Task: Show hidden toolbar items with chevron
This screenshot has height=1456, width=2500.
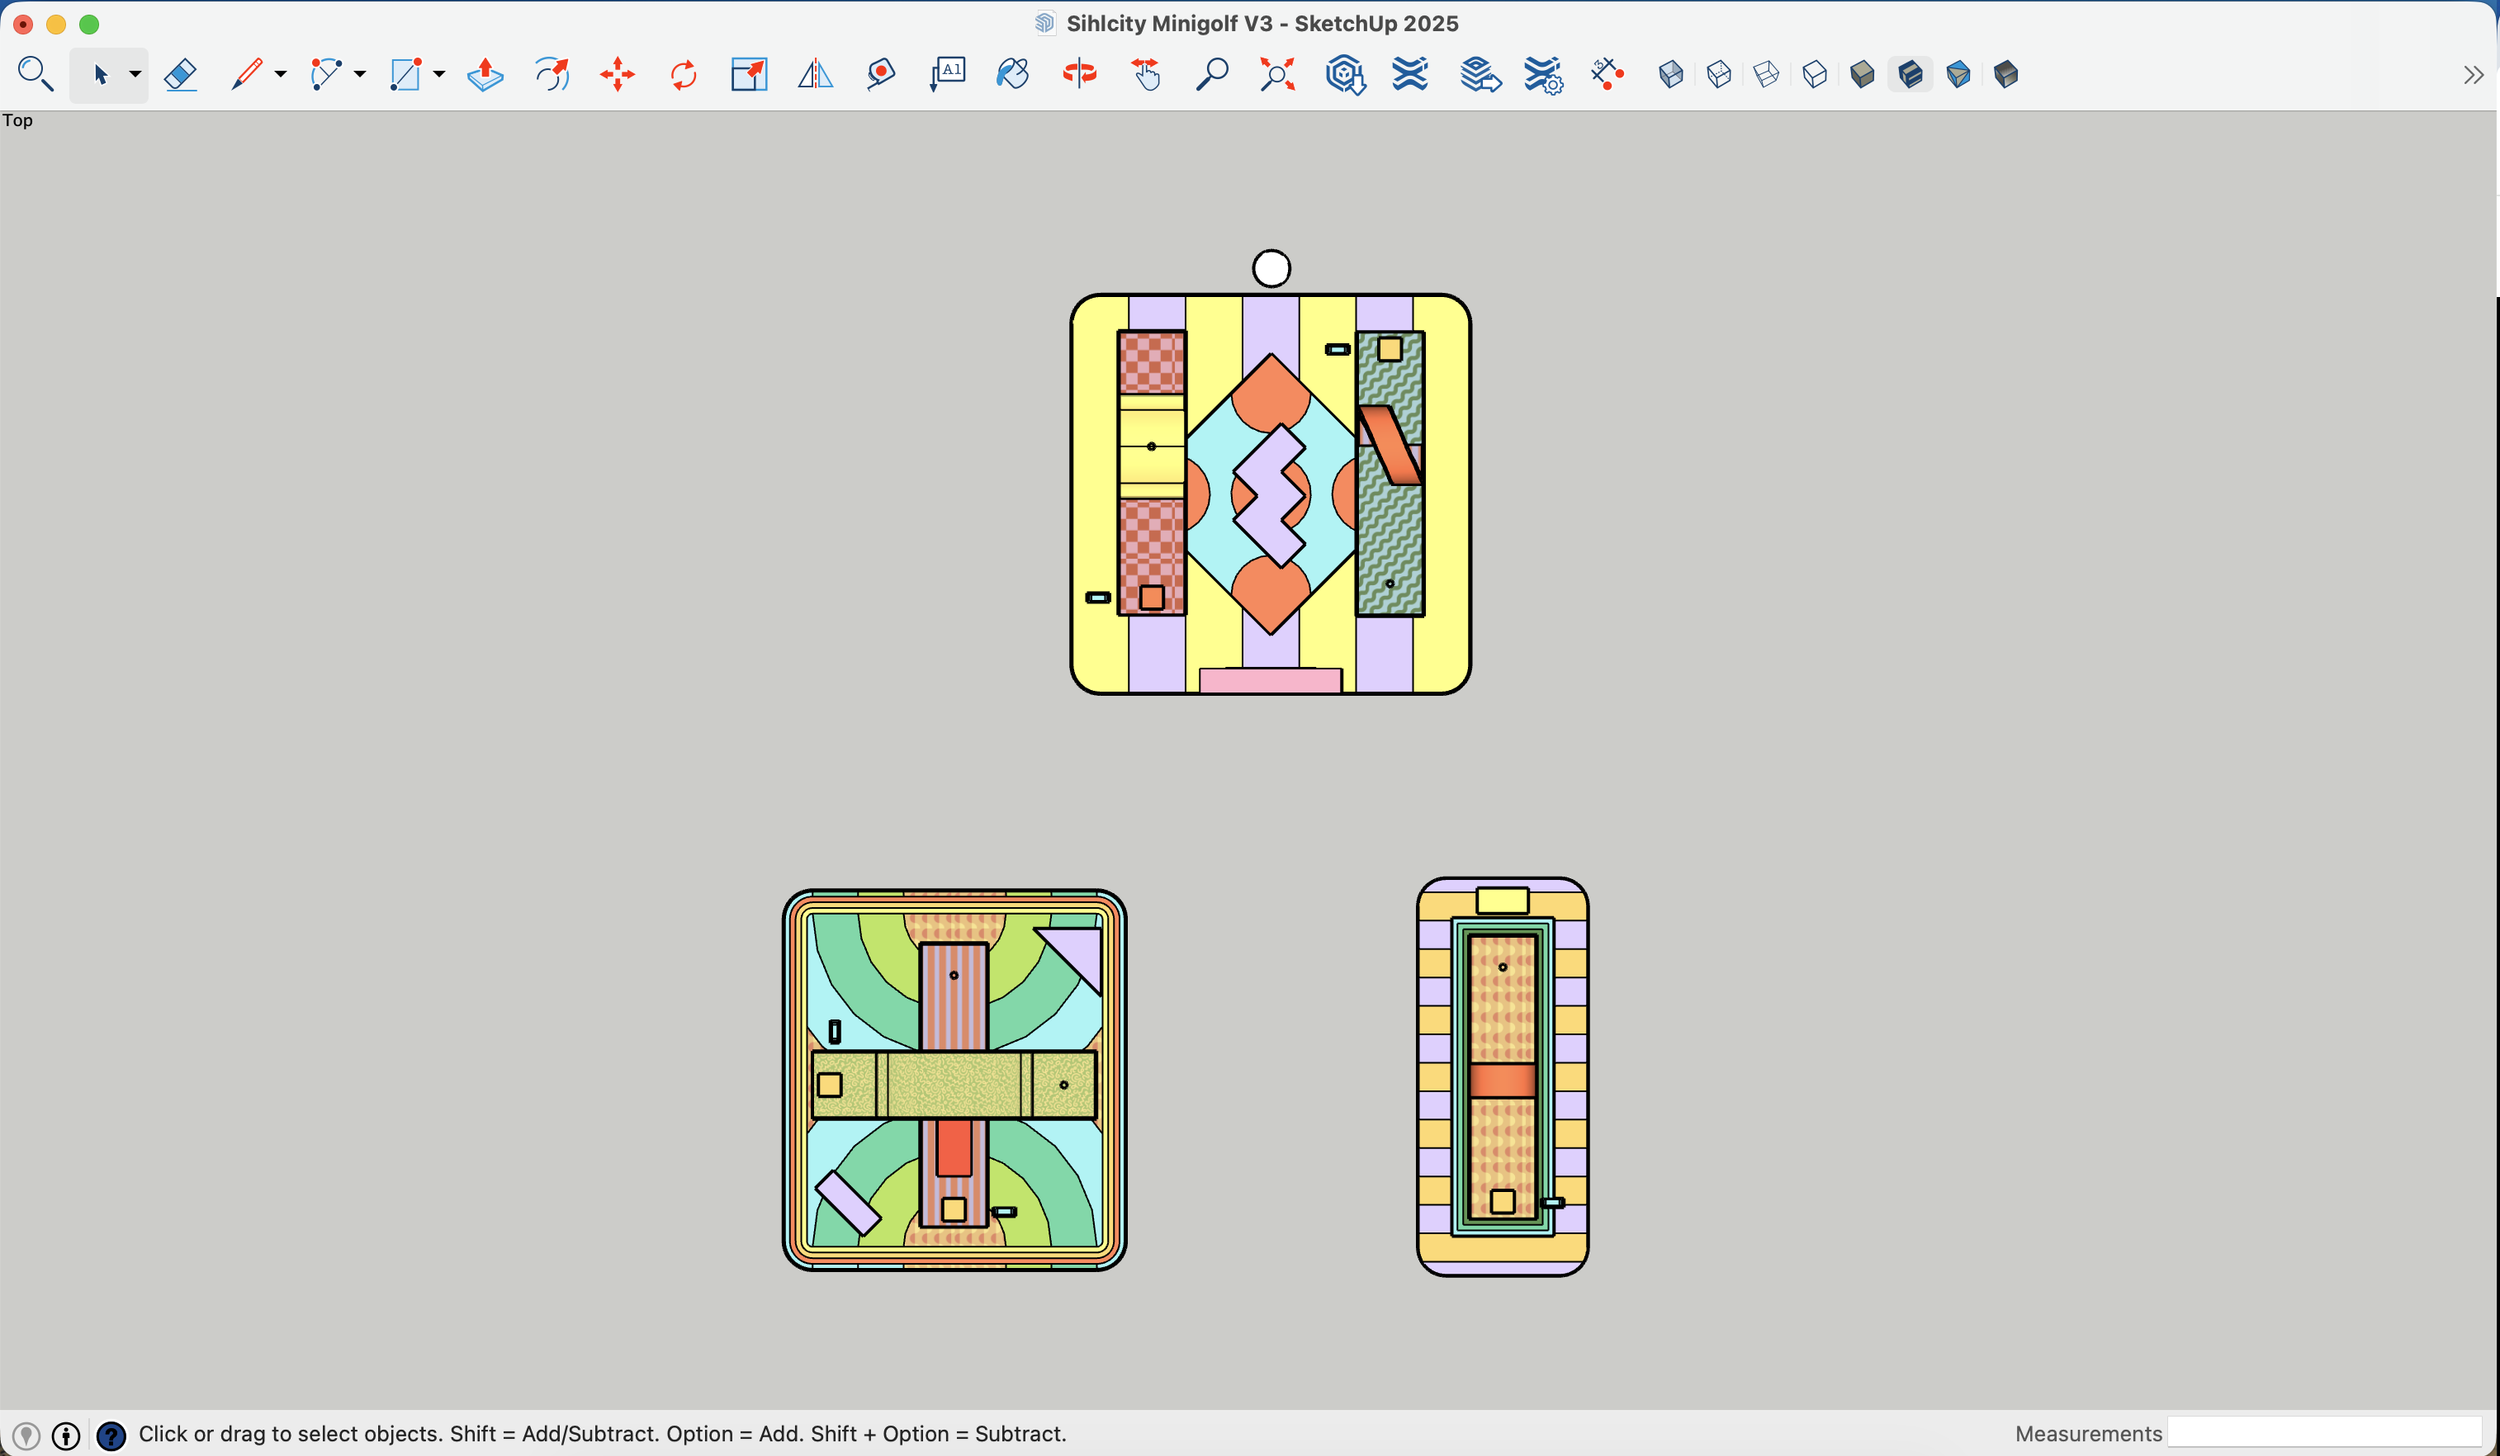Action: pyautogui.click(x=2473, y=75)
